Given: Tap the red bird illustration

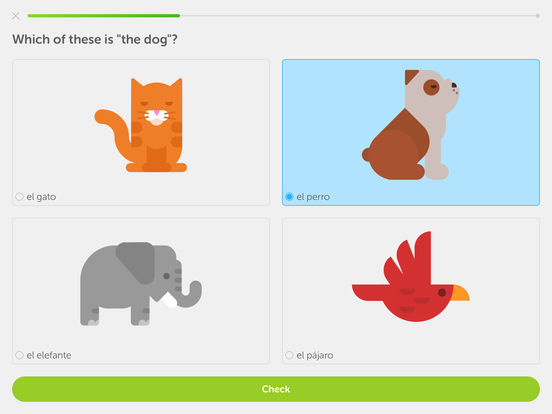Looking at the screenshot, I should (410, 276).
